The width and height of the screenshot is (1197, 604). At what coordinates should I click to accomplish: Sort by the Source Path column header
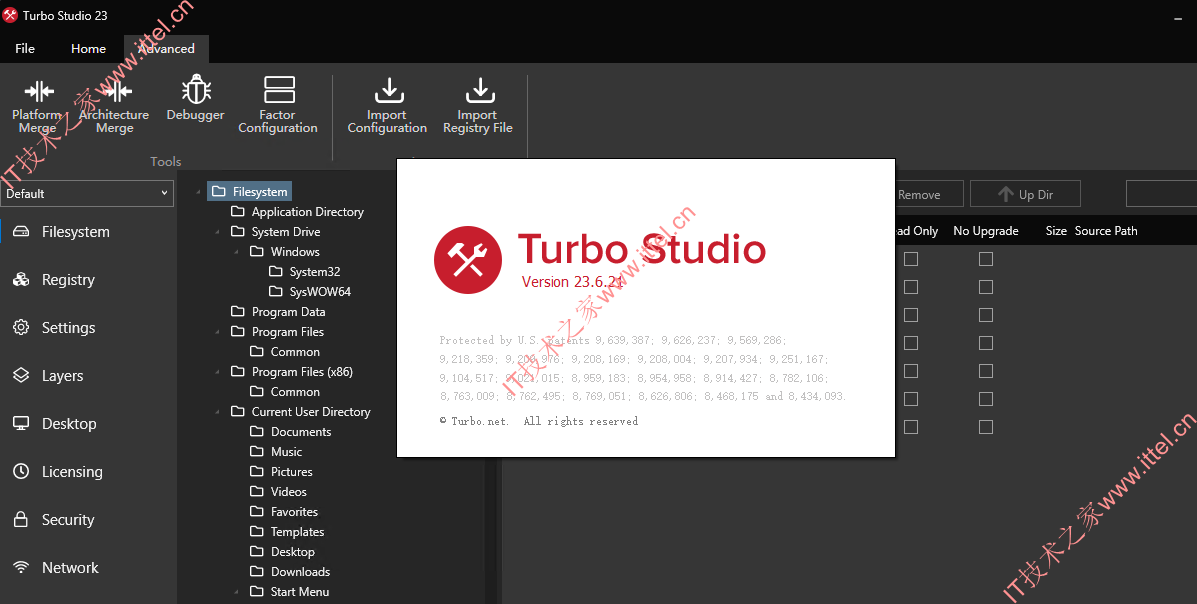click(1105, 231)
